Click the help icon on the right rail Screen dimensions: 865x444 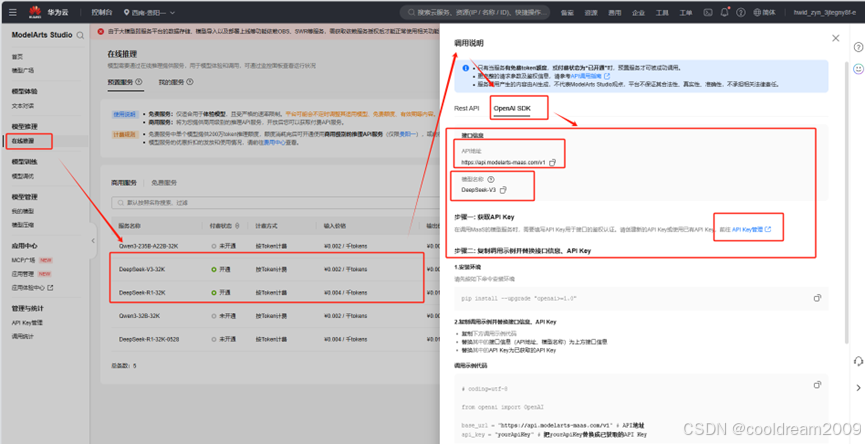(x=858, y=47)
